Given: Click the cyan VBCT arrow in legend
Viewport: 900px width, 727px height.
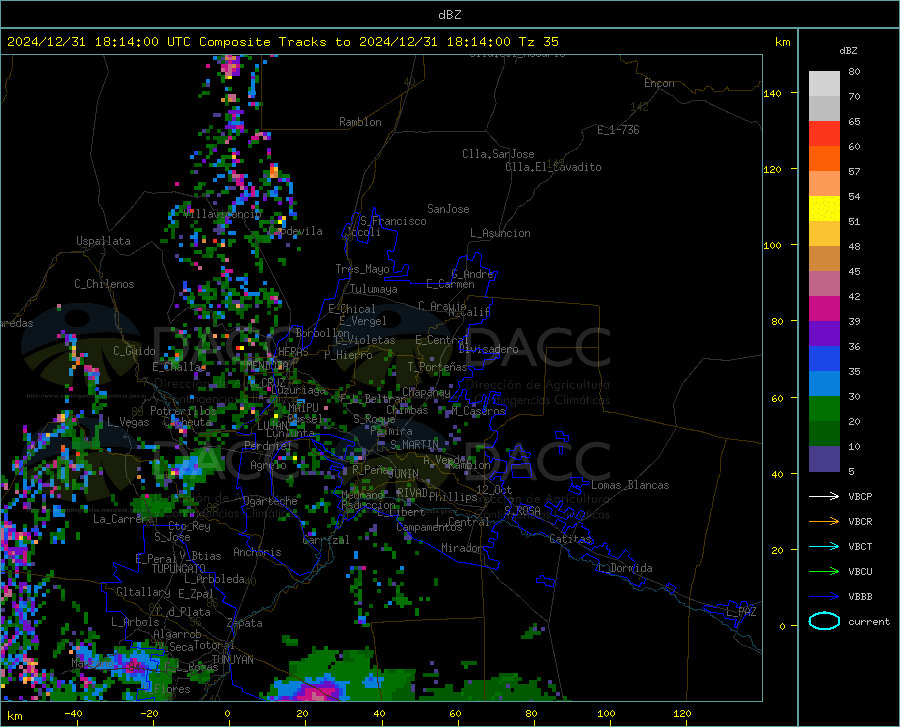Looking at the screenshot, I should [x=824, y=546].
